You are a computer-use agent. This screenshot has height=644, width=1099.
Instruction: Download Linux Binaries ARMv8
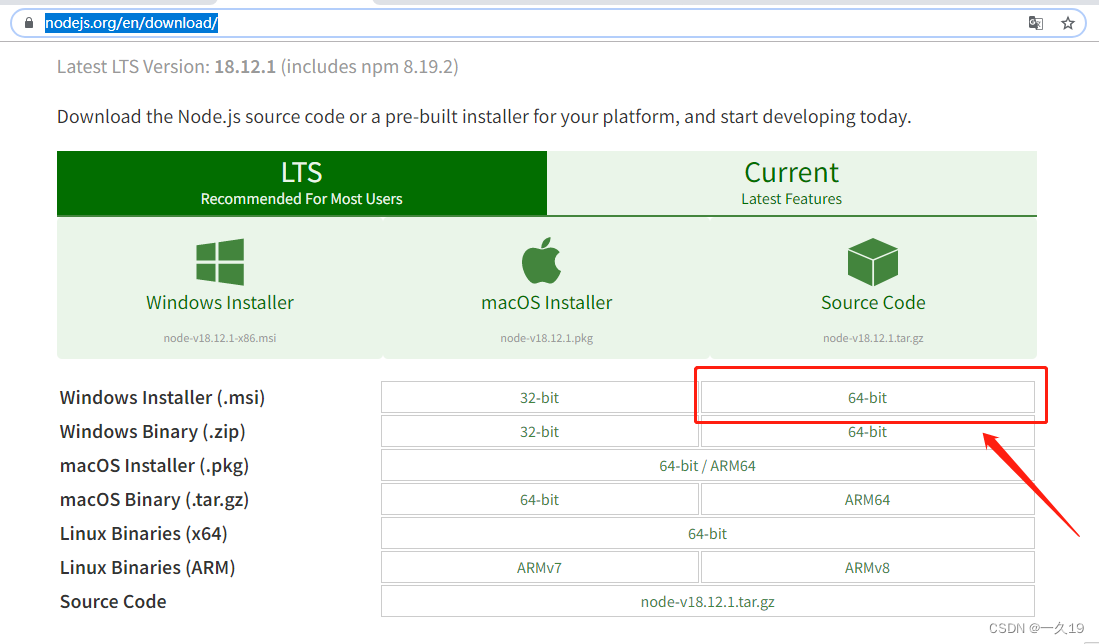click(x=867, y=568)
